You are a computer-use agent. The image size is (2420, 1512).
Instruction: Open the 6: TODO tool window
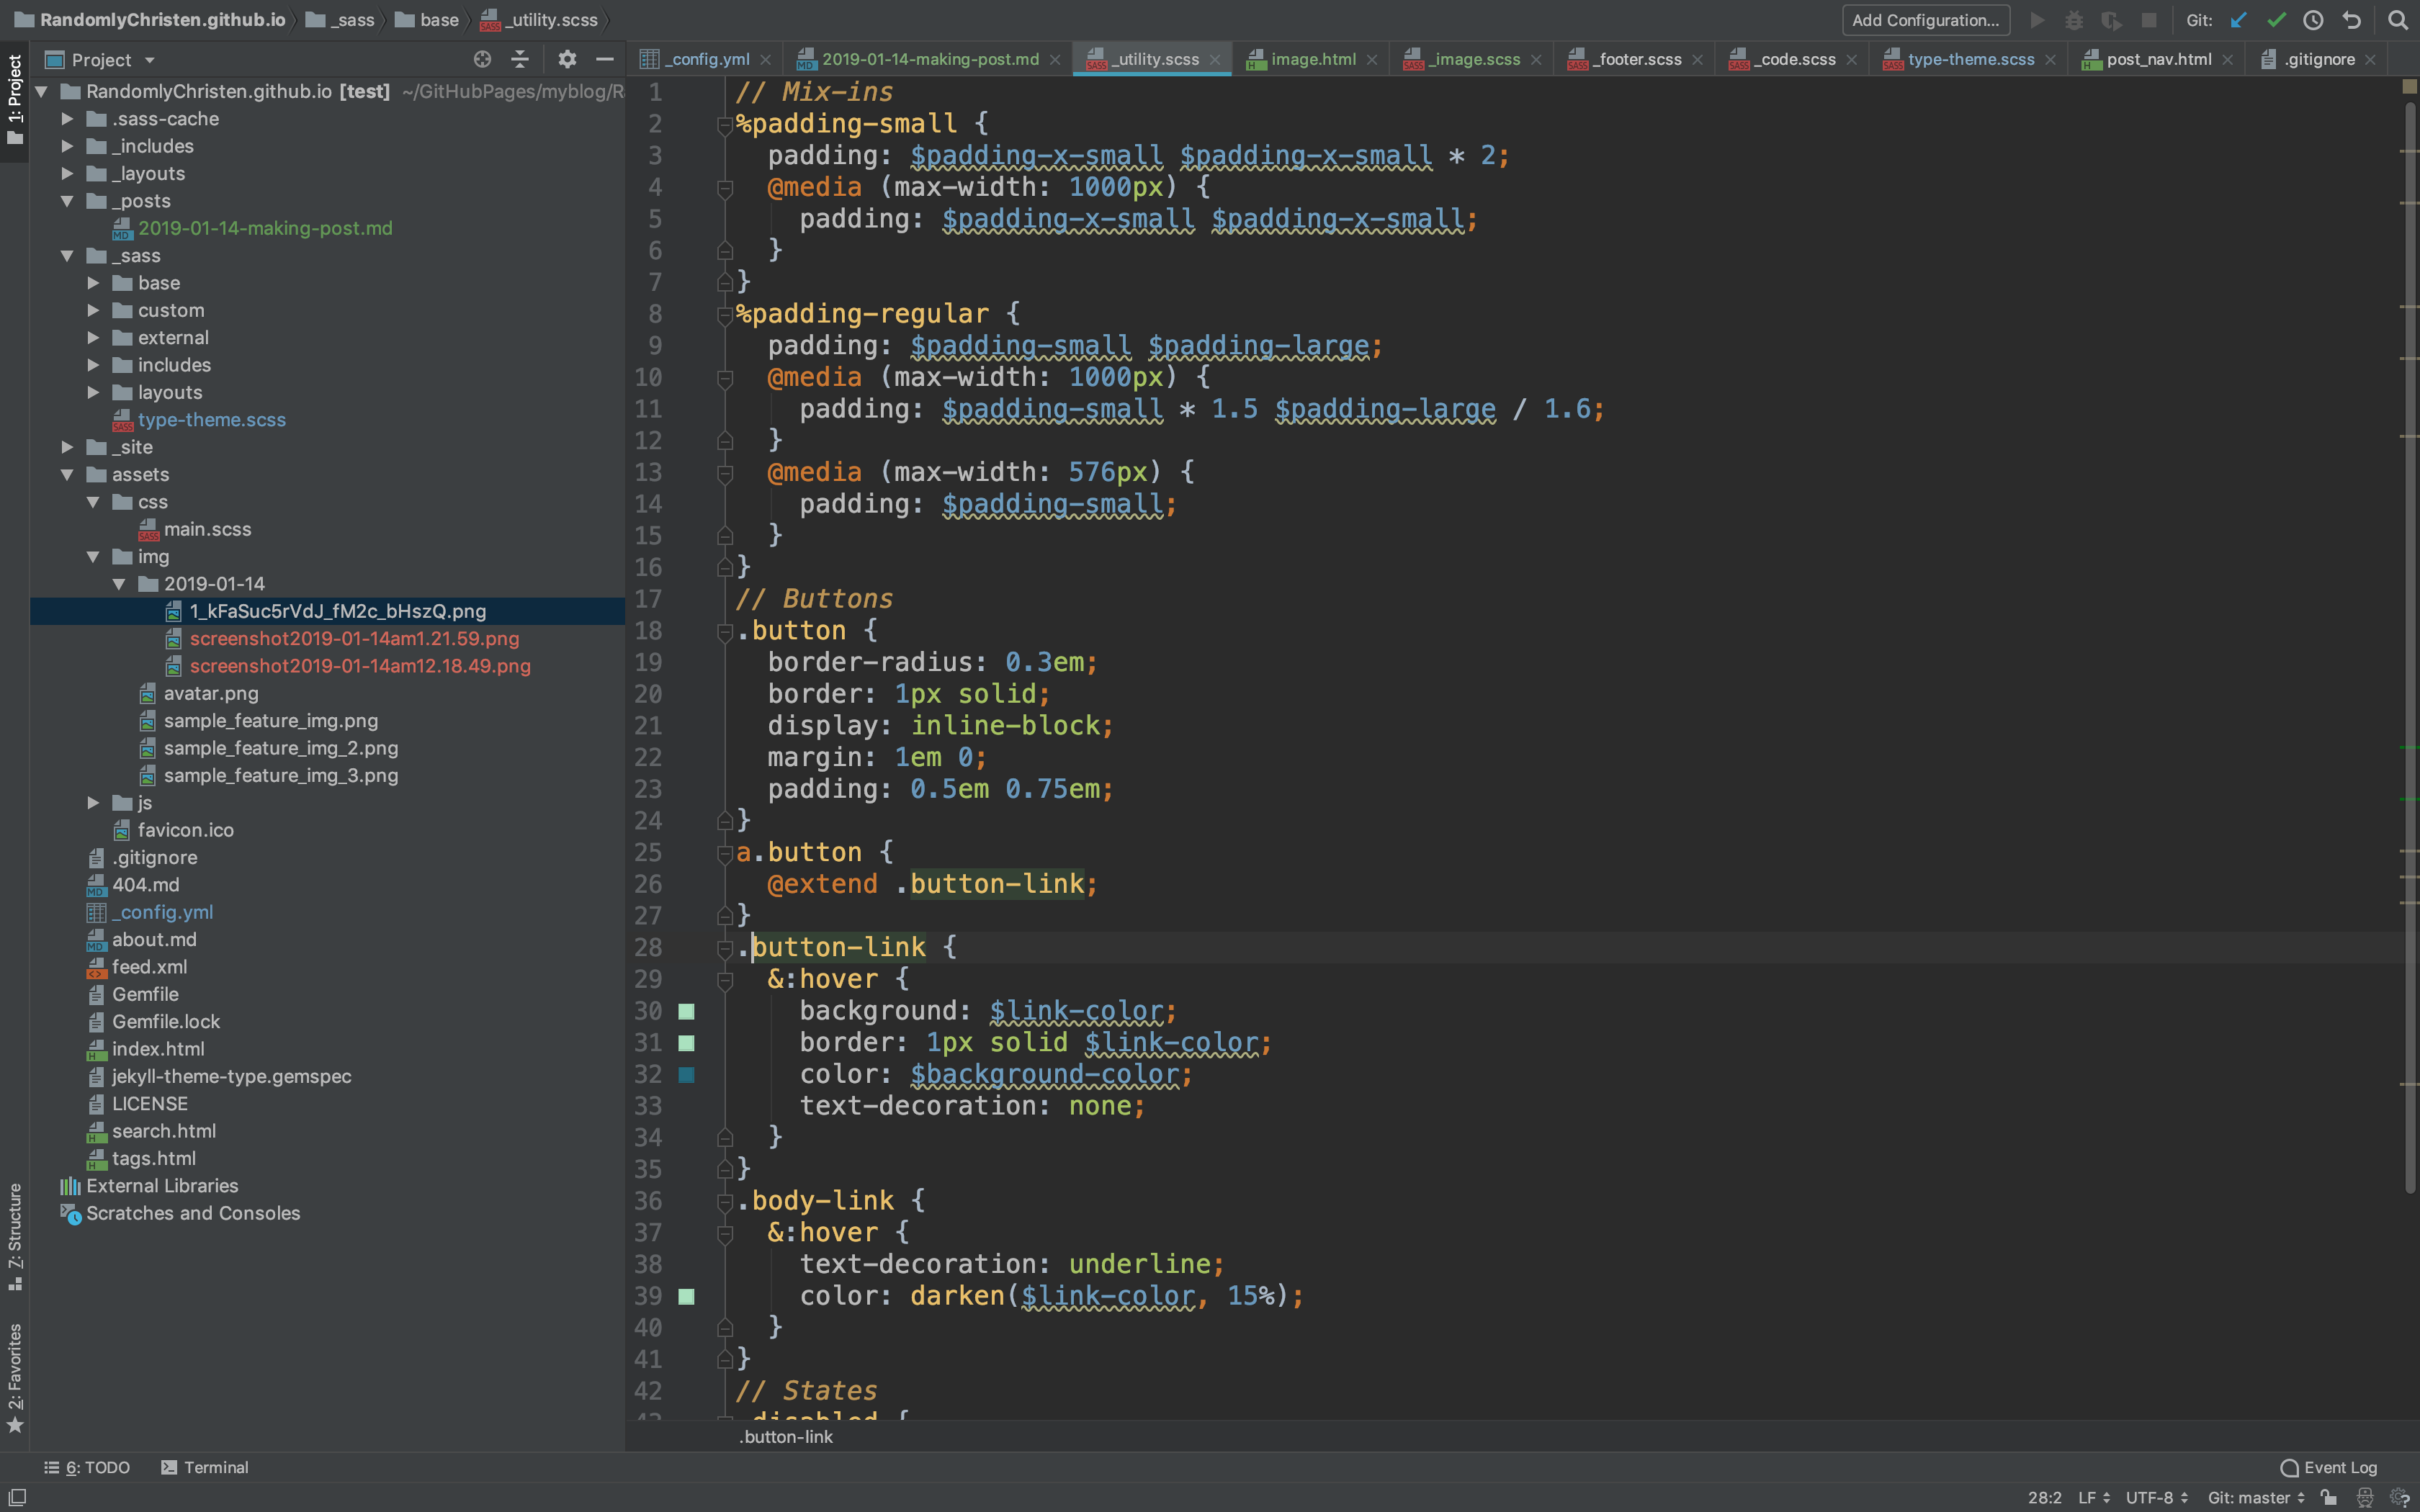point(87,1467)
